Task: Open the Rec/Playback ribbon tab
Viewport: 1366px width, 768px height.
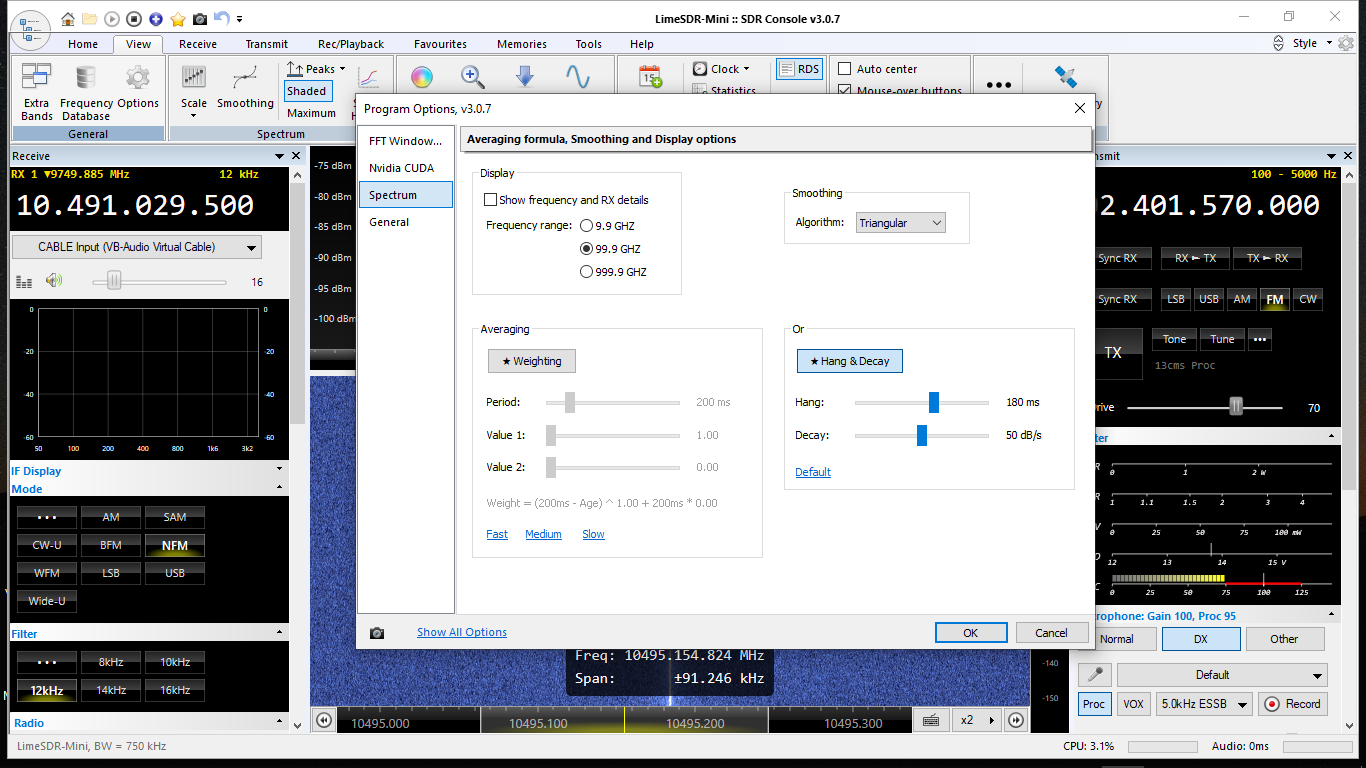Action: (351, 44)
